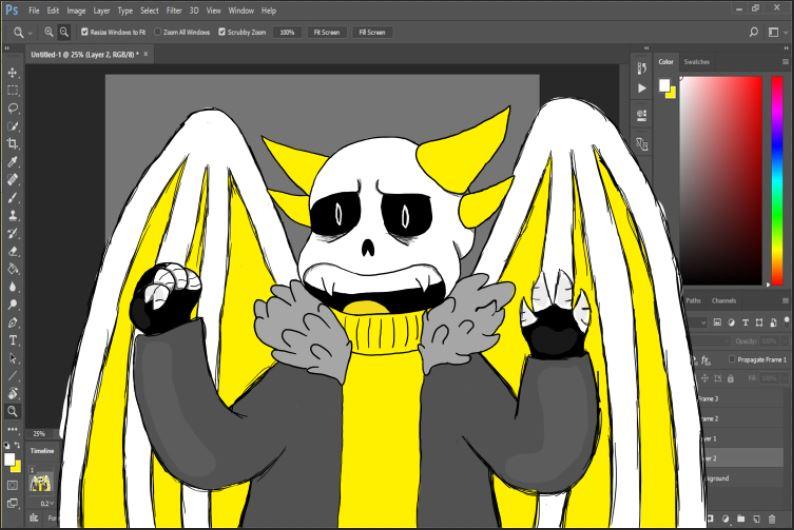Select the Crop tool

13,144
